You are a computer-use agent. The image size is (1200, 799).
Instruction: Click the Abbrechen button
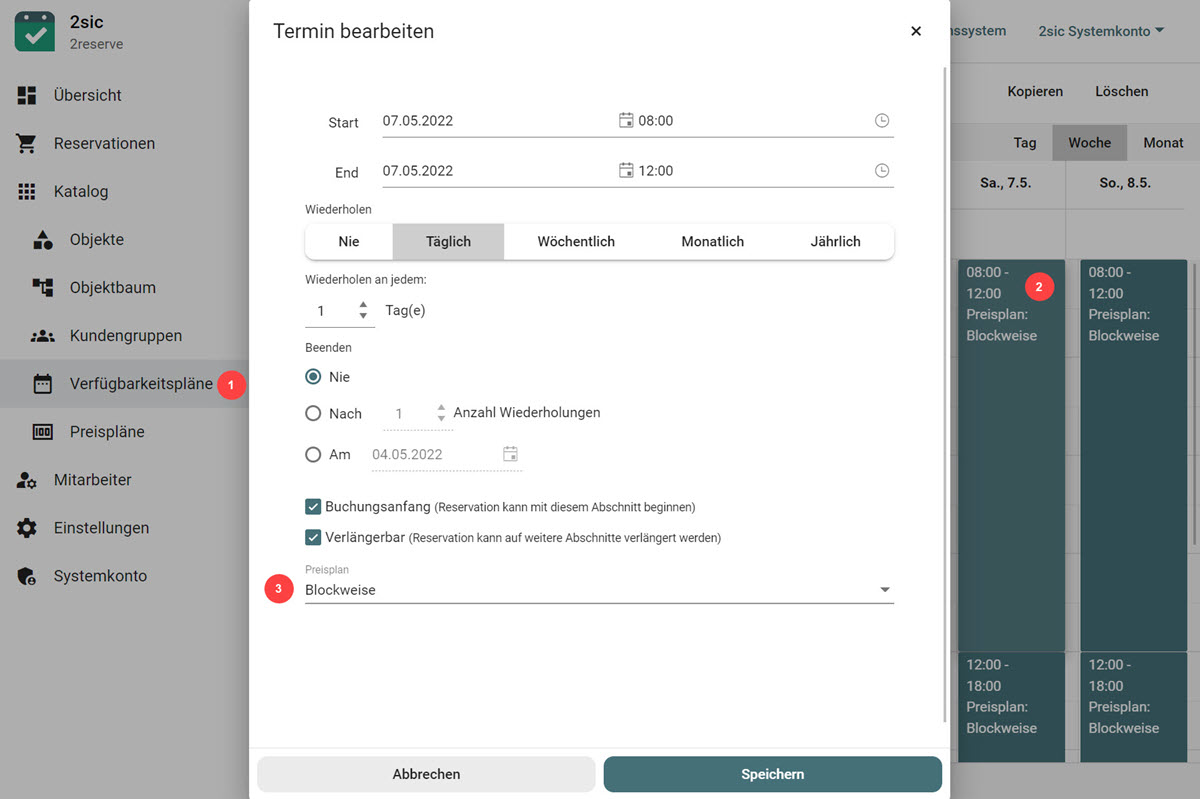[x=426, y=774]
